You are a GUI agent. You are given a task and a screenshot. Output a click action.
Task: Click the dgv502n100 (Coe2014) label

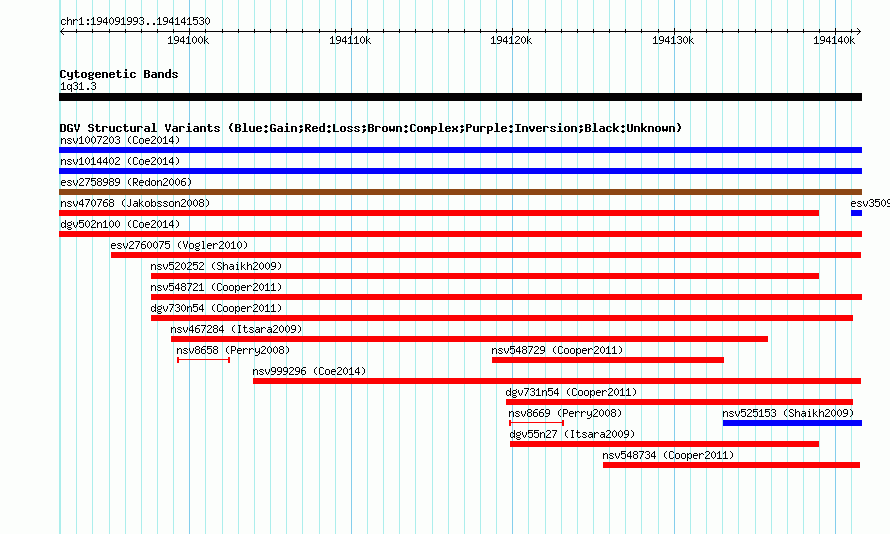(x=120, y=224)
